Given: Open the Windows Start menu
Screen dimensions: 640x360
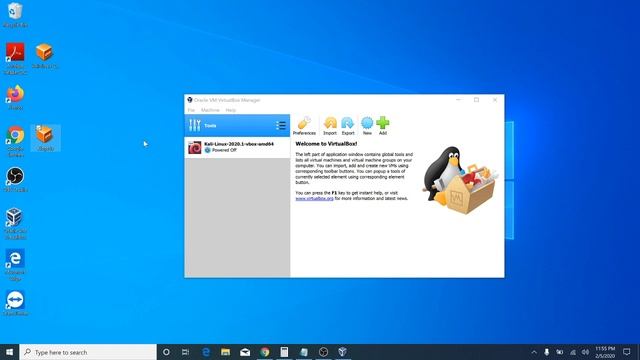Looking at the screenshot, I should click(x=9, y=352).
